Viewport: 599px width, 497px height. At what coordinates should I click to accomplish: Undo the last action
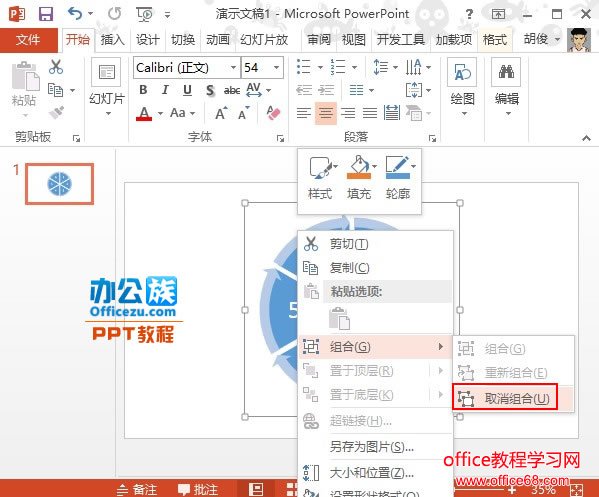tap(75, 14)
